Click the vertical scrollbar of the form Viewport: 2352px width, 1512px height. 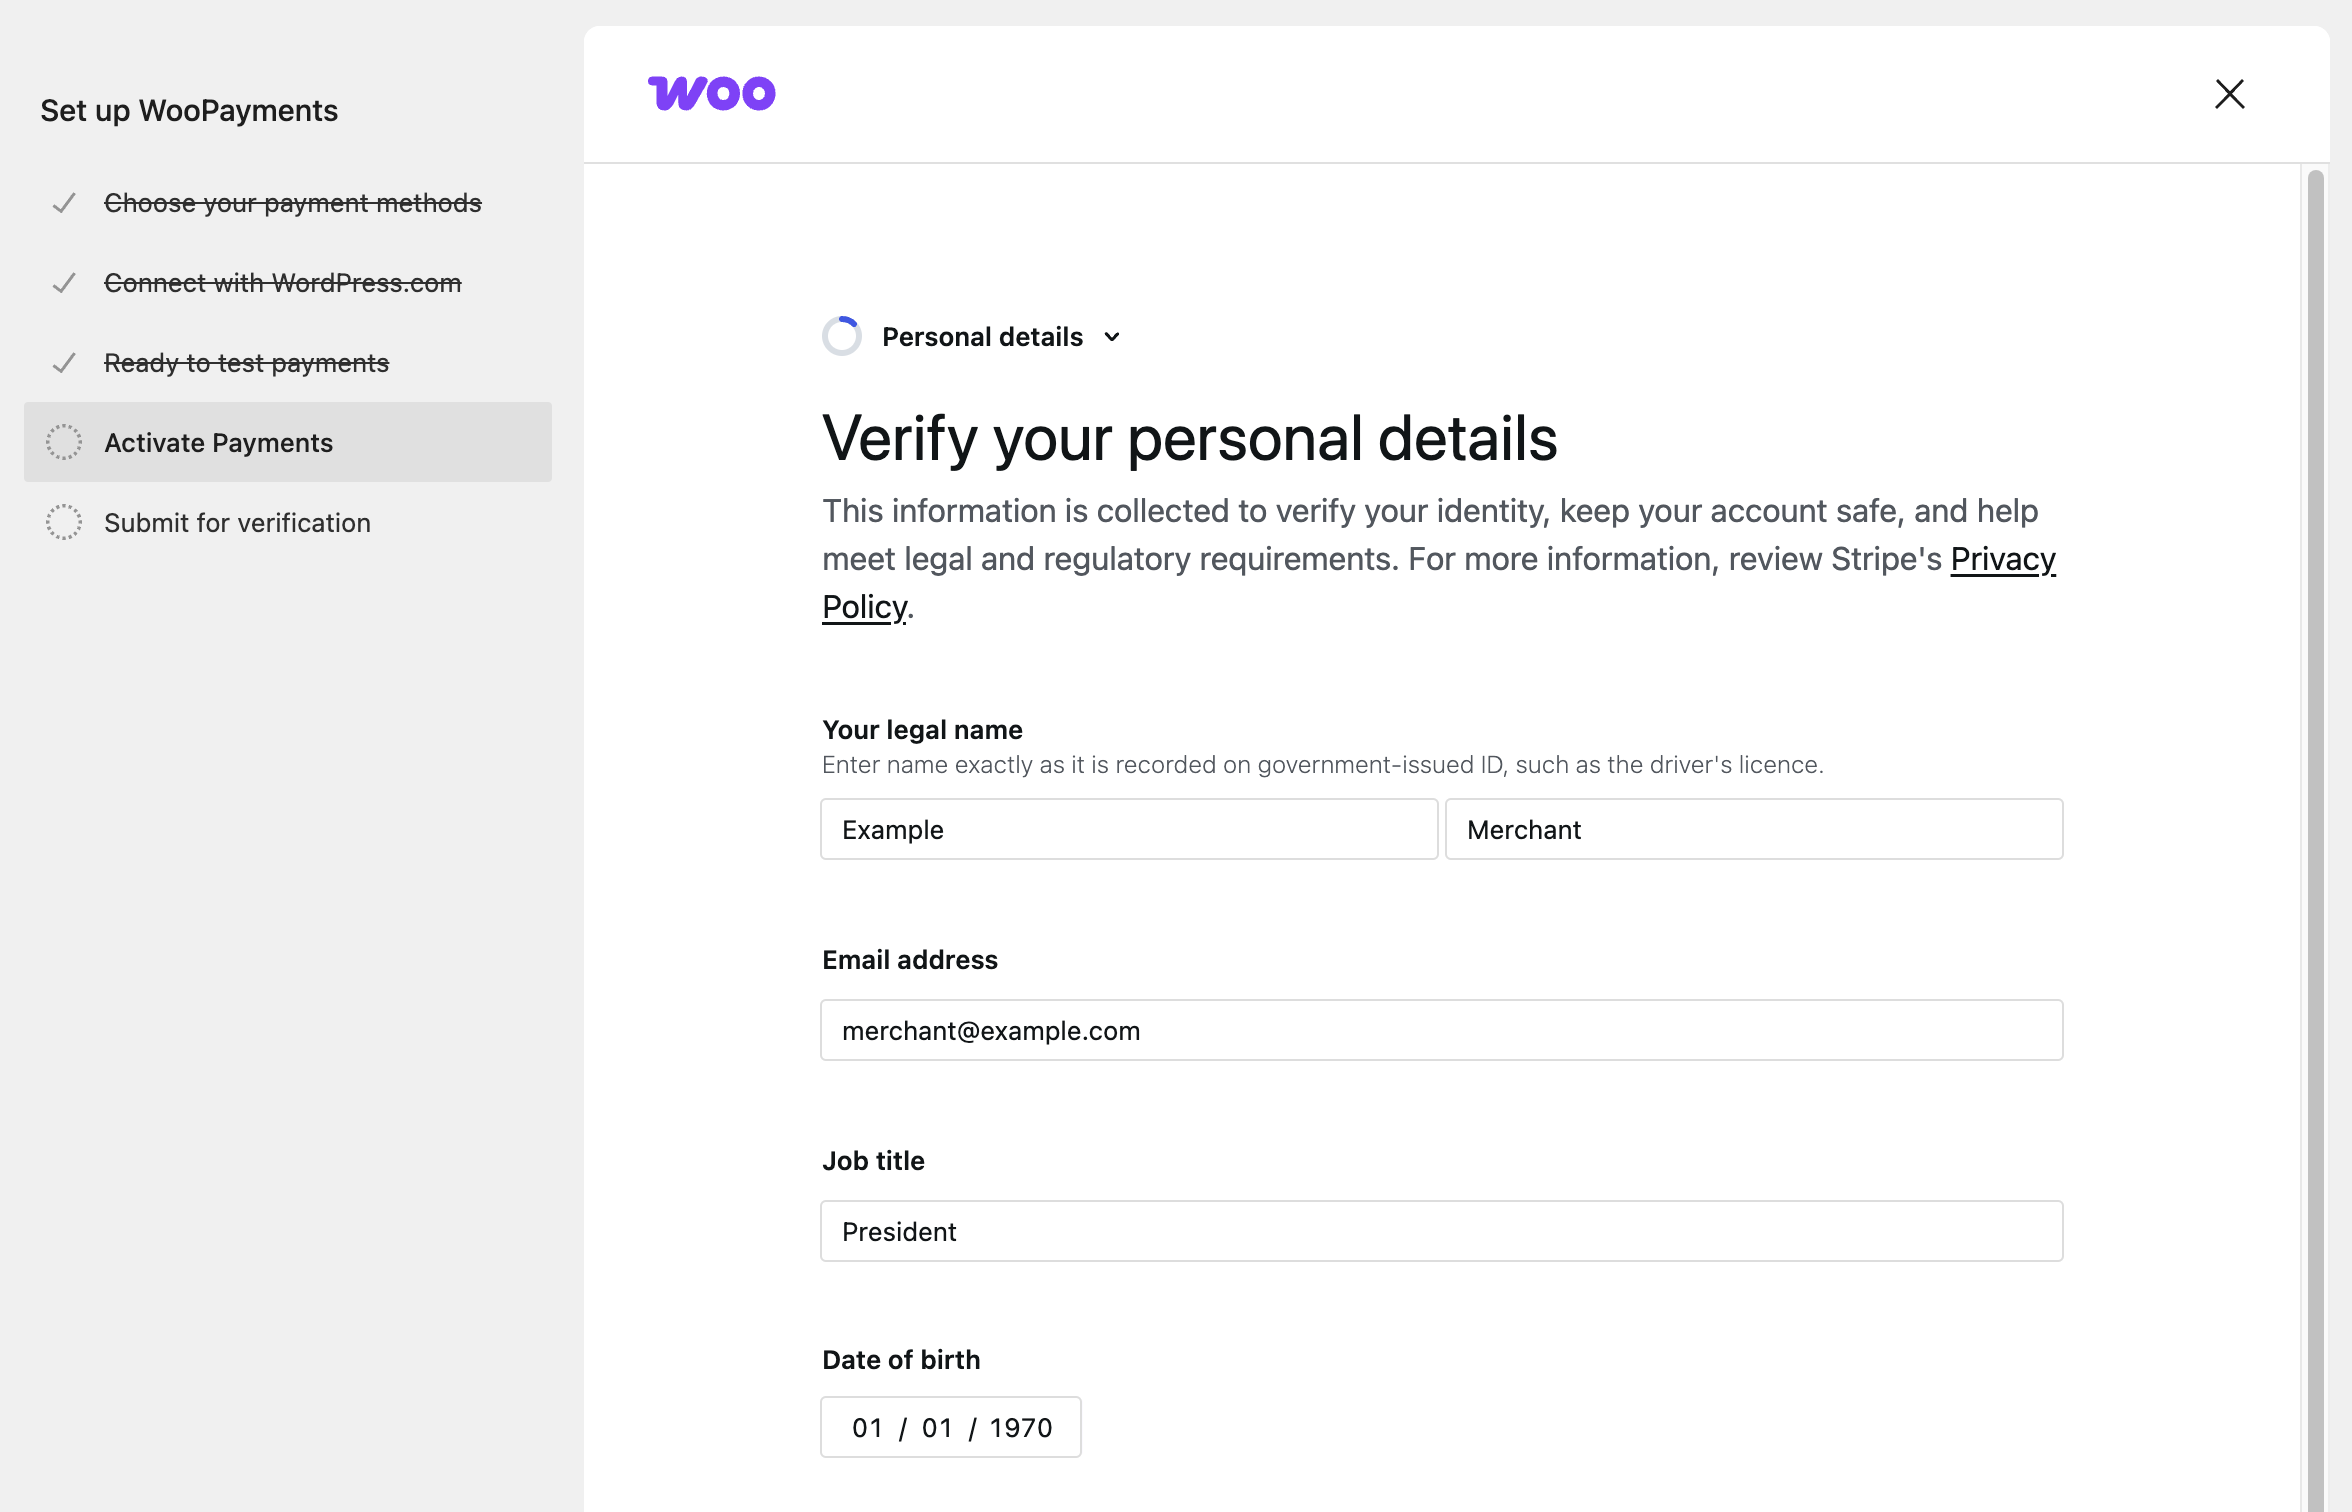tap(2315, 800)
